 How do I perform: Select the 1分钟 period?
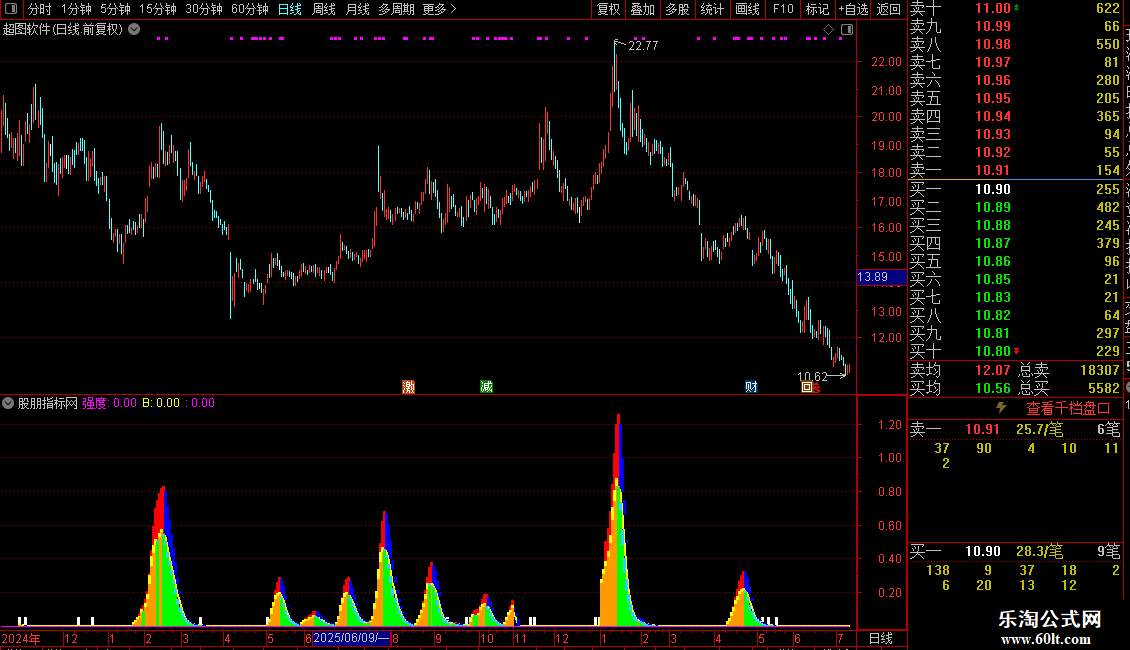(x=76, y=9)
